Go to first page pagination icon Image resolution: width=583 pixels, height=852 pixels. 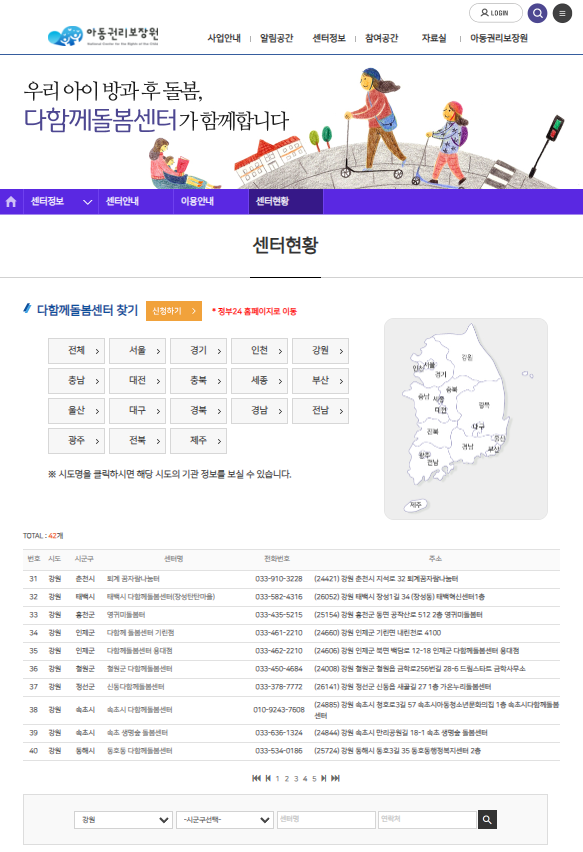coord(256,779)
